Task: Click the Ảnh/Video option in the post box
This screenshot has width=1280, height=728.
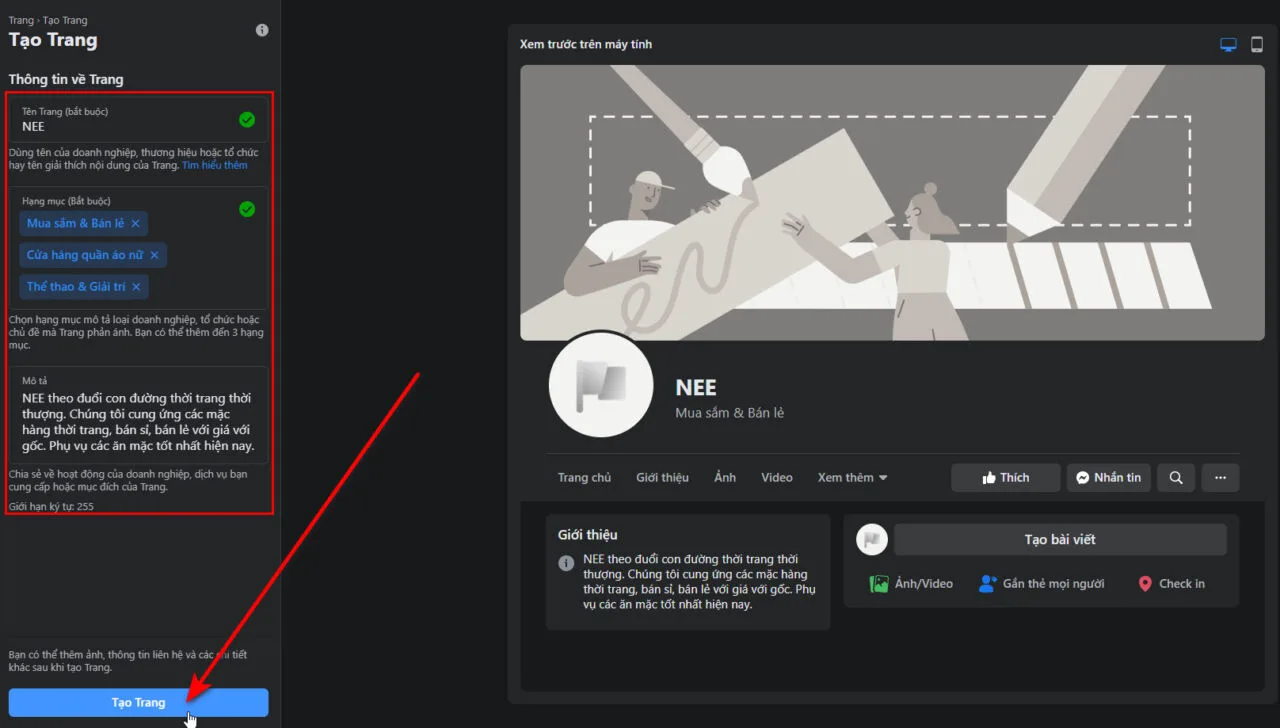Action: [x=911, y=584]
